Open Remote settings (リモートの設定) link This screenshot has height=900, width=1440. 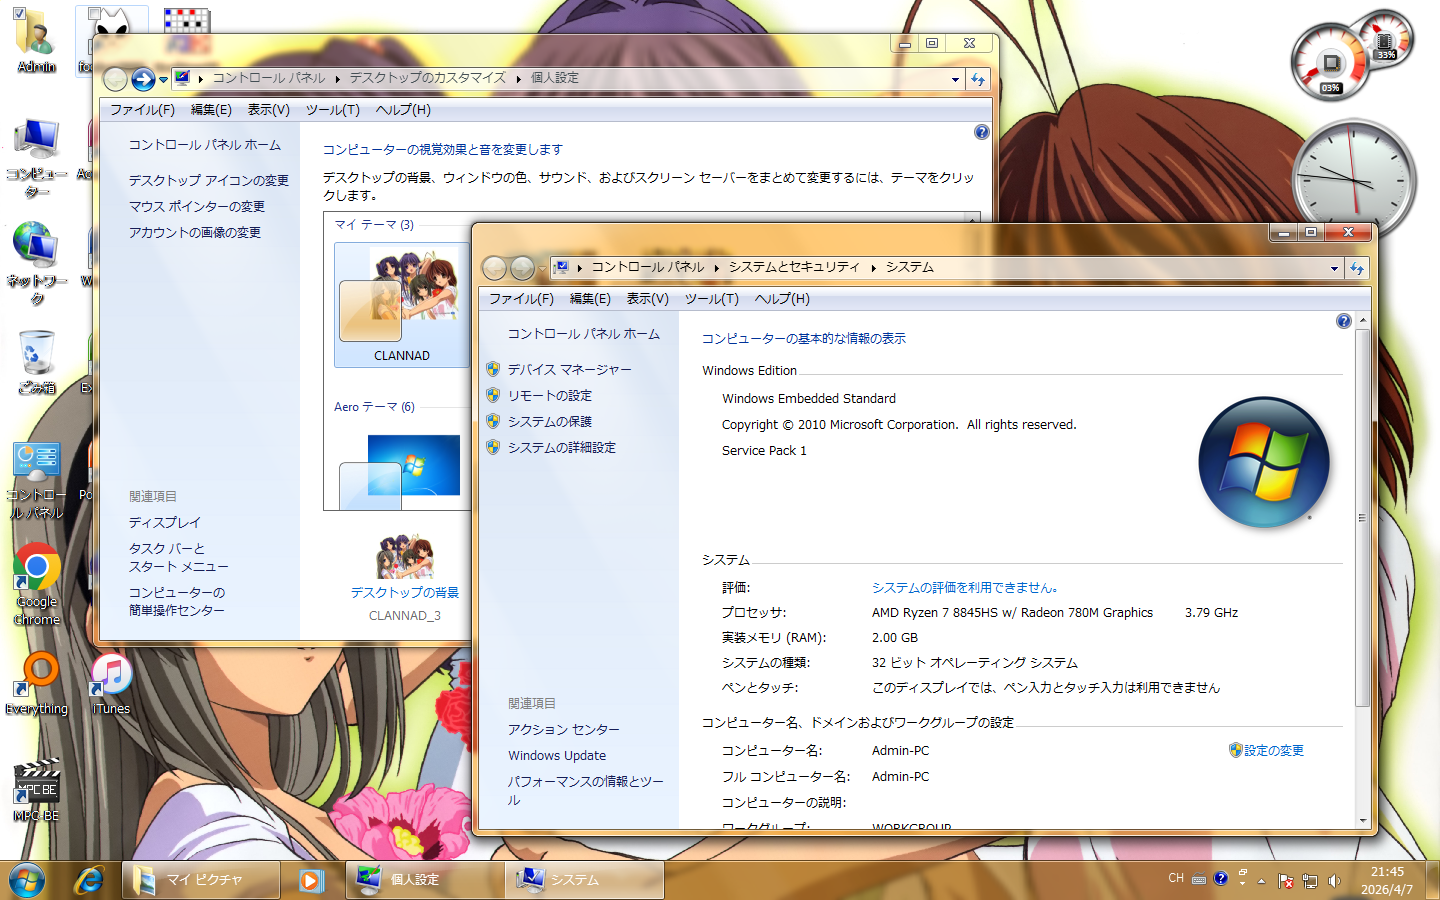(x=549, y=395)
